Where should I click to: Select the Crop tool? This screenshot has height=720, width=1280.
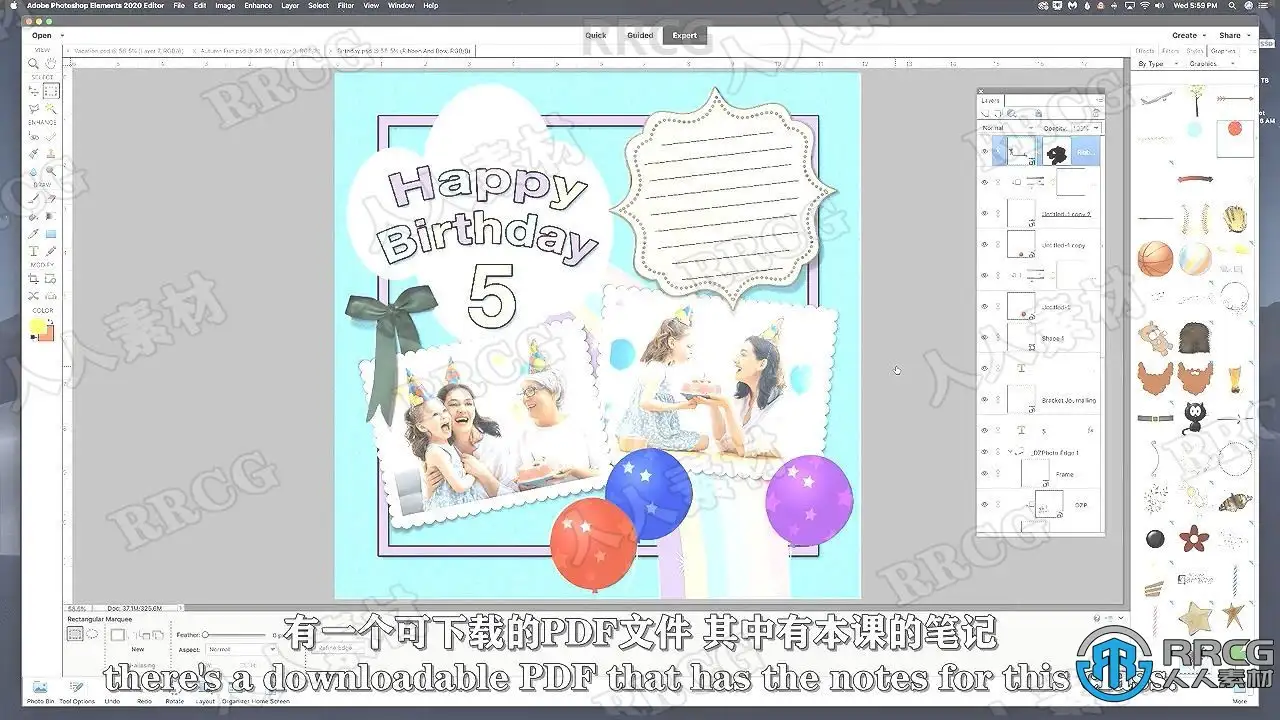(x=33, y=278)
